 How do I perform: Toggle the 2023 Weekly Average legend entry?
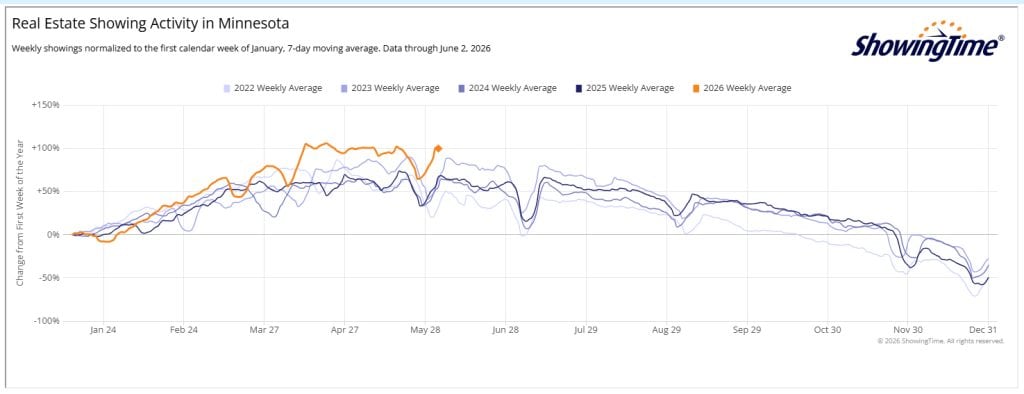pyautogui.click(x=390, y=88)
